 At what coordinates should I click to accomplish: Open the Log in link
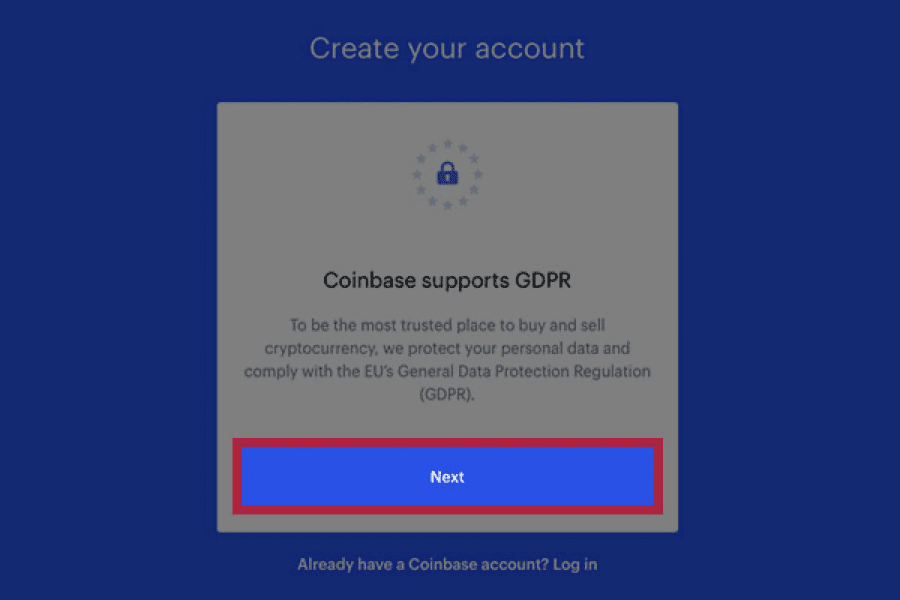coord(575,564)
